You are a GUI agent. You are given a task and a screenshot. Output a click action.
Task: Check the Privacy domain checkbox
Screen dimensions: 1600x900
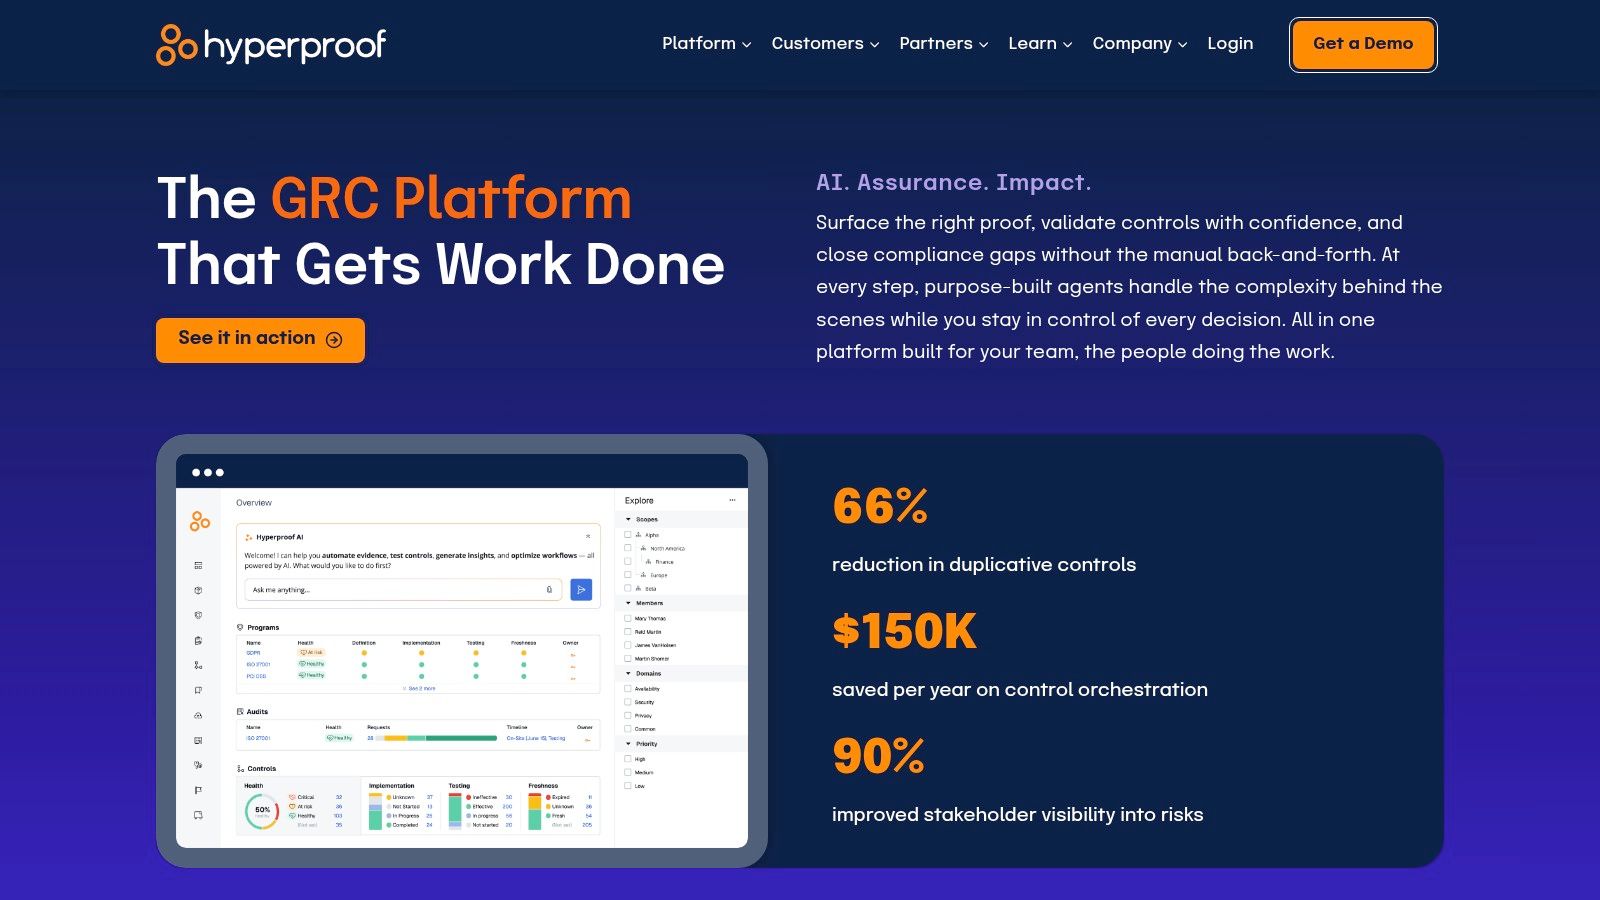coord(628,715)
